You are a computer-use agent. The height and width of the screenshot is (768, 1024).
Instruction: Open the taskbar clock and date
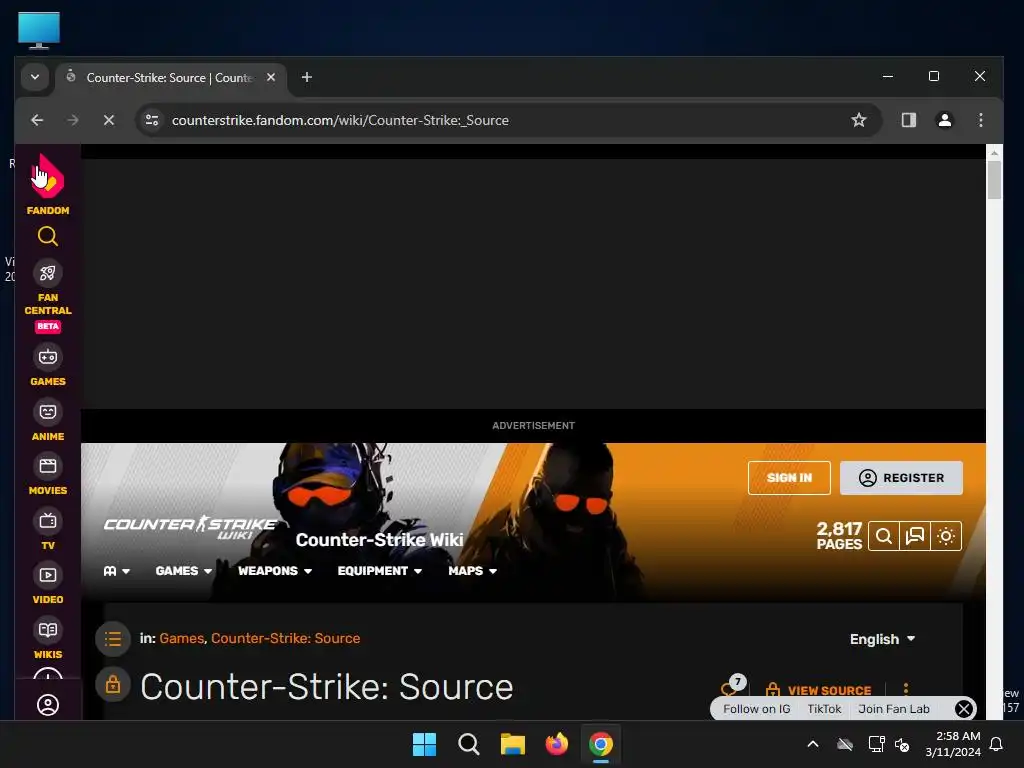point(953,744)
